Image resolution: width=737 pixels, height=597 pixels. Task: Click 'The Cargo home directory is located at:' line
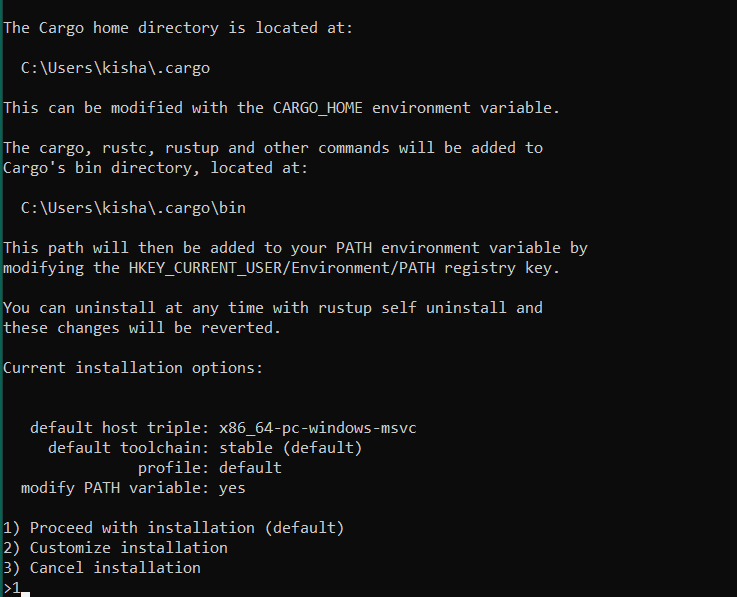[x=178, y=28]
